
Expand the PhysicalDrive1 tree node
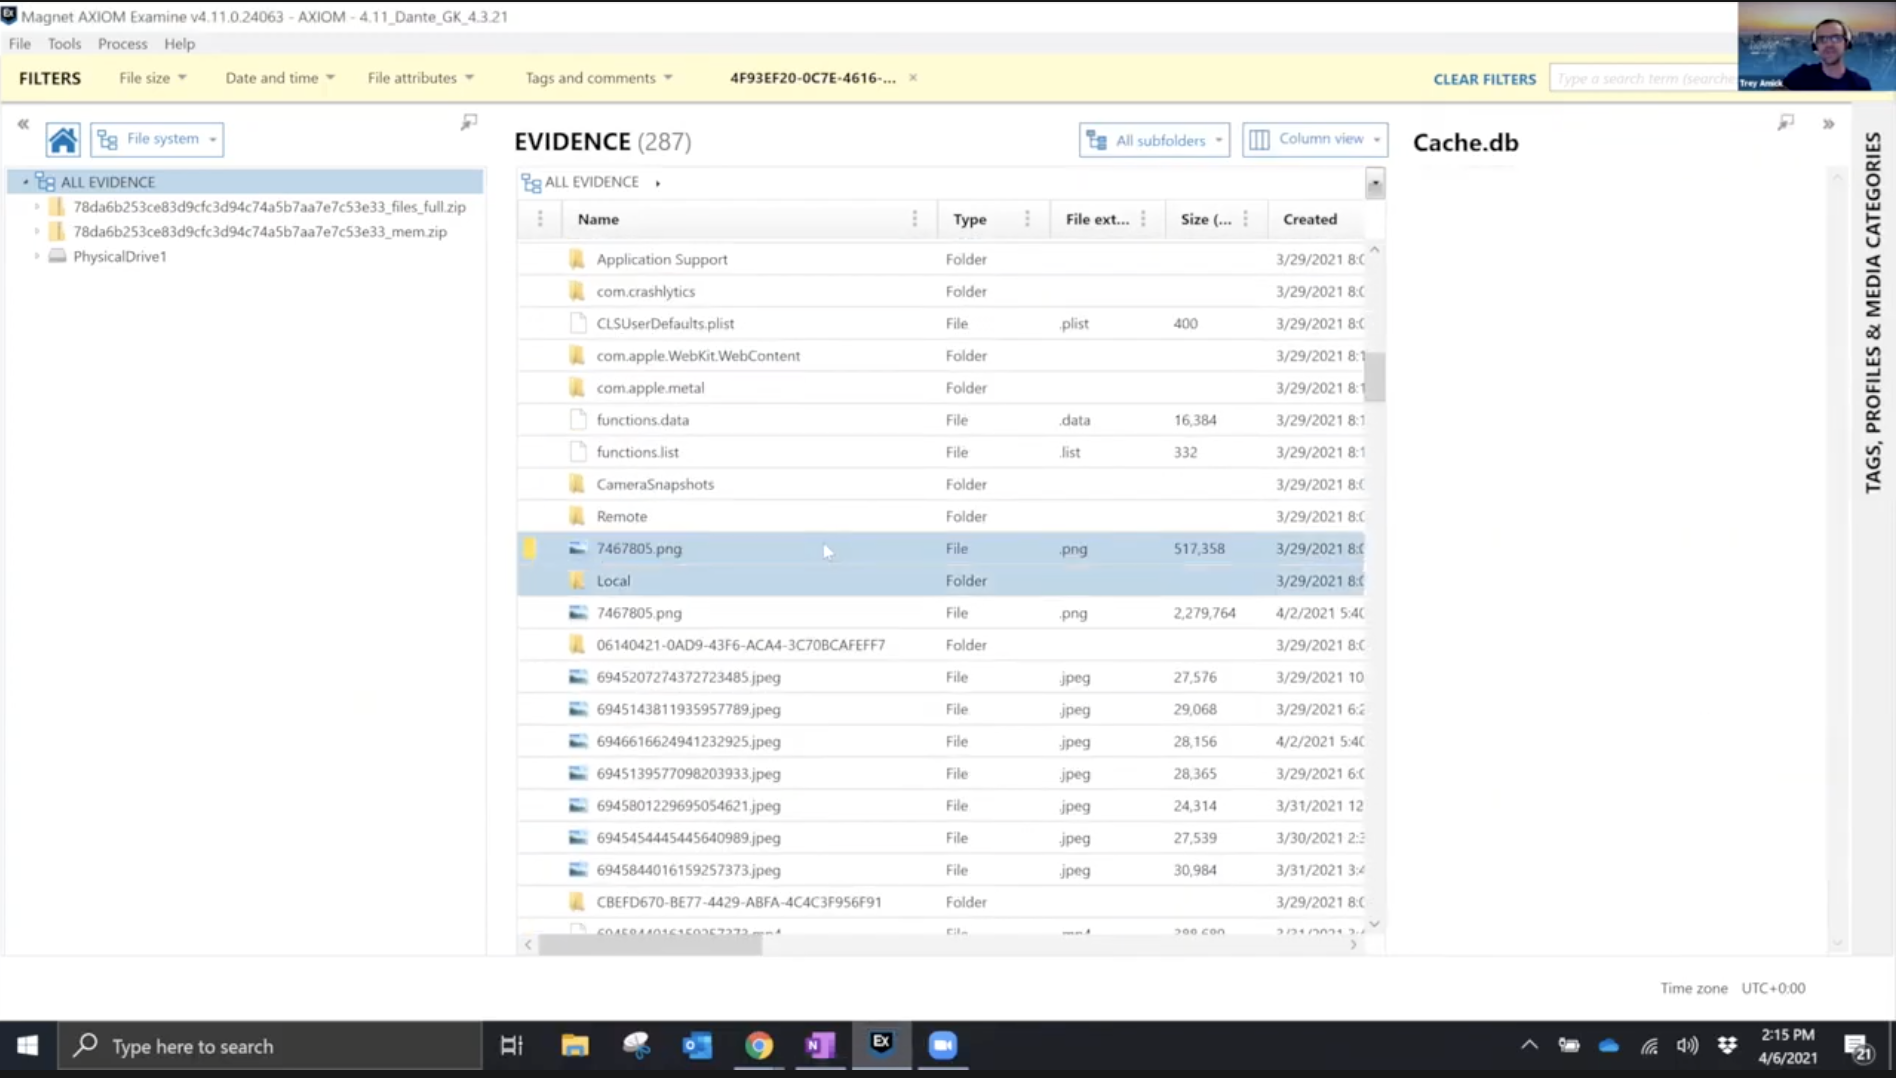[x=37, y=256]
